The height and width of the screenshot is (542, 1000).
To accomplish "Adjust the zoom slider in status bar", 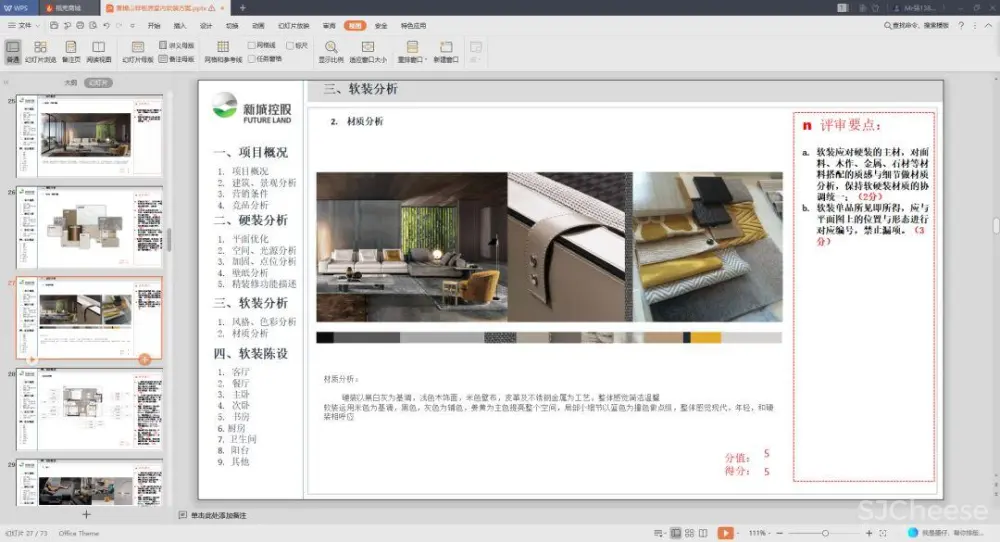I will (825, 534).
